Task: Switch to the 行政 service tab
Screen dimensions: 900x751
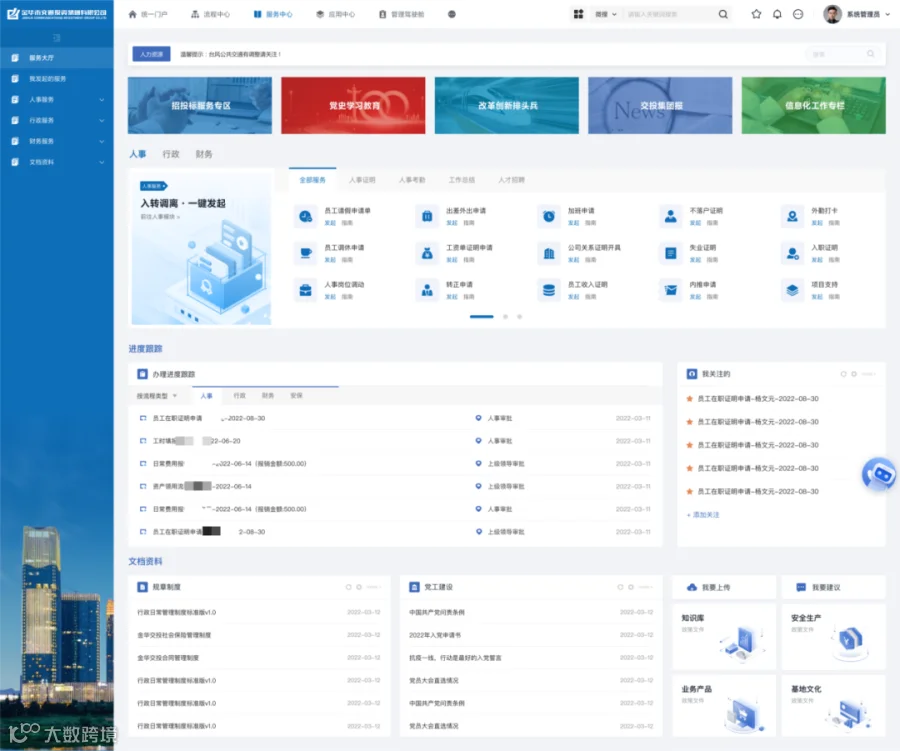Action: tap(170, 154)
